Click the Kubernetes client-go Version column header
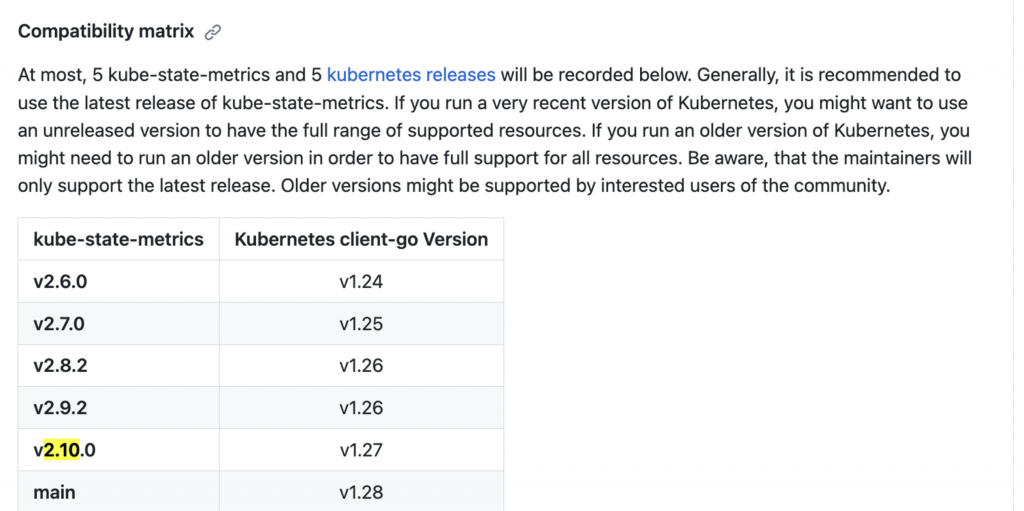Image resolution: width=1024 pixels, height=511 pixels. [x=361, y=239]
